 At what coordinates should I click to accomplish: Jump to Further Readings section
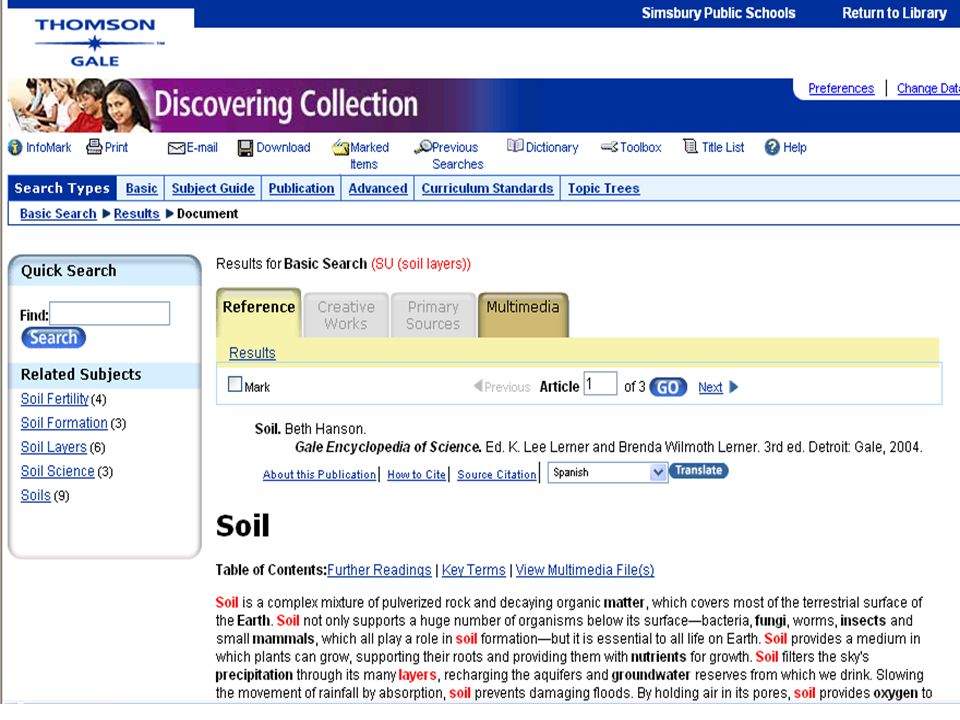tap(380, 570)
